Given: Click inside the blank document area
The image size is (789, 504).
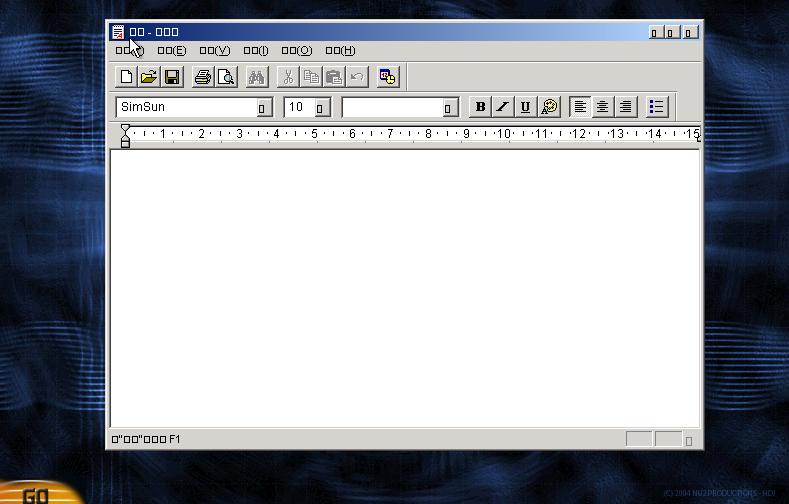Looking at the screenshot, I should tap(405, 289).
